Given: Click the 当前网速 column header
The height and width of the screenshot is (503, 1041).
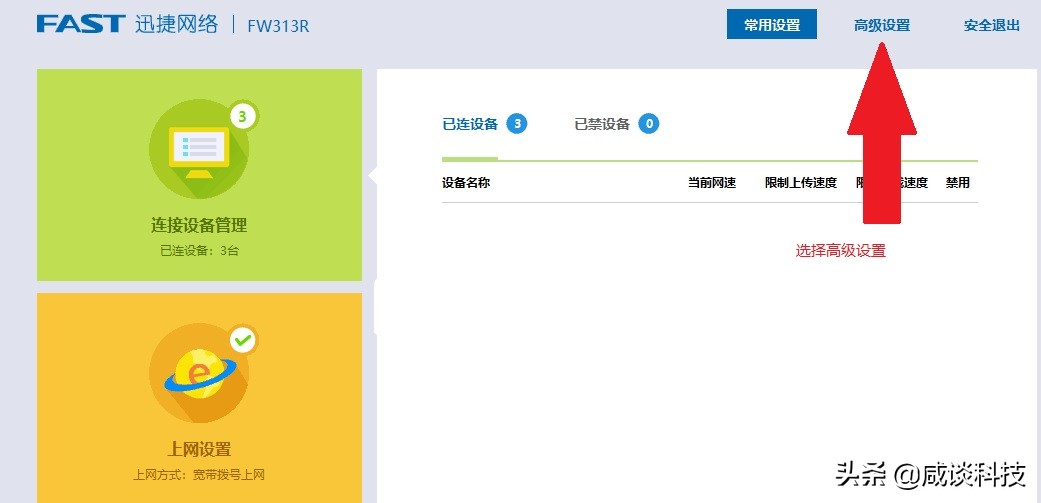Looking at the screenshot, I should [x=712, y=182].
